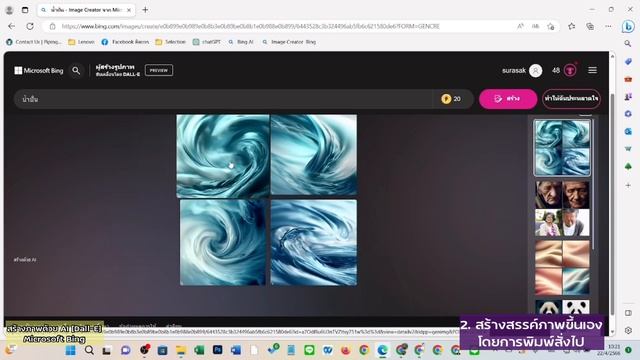The height and width of the screenshot is (360, 640).
Task: Click Surprise Me outlined button
Action: pos(571,99)
